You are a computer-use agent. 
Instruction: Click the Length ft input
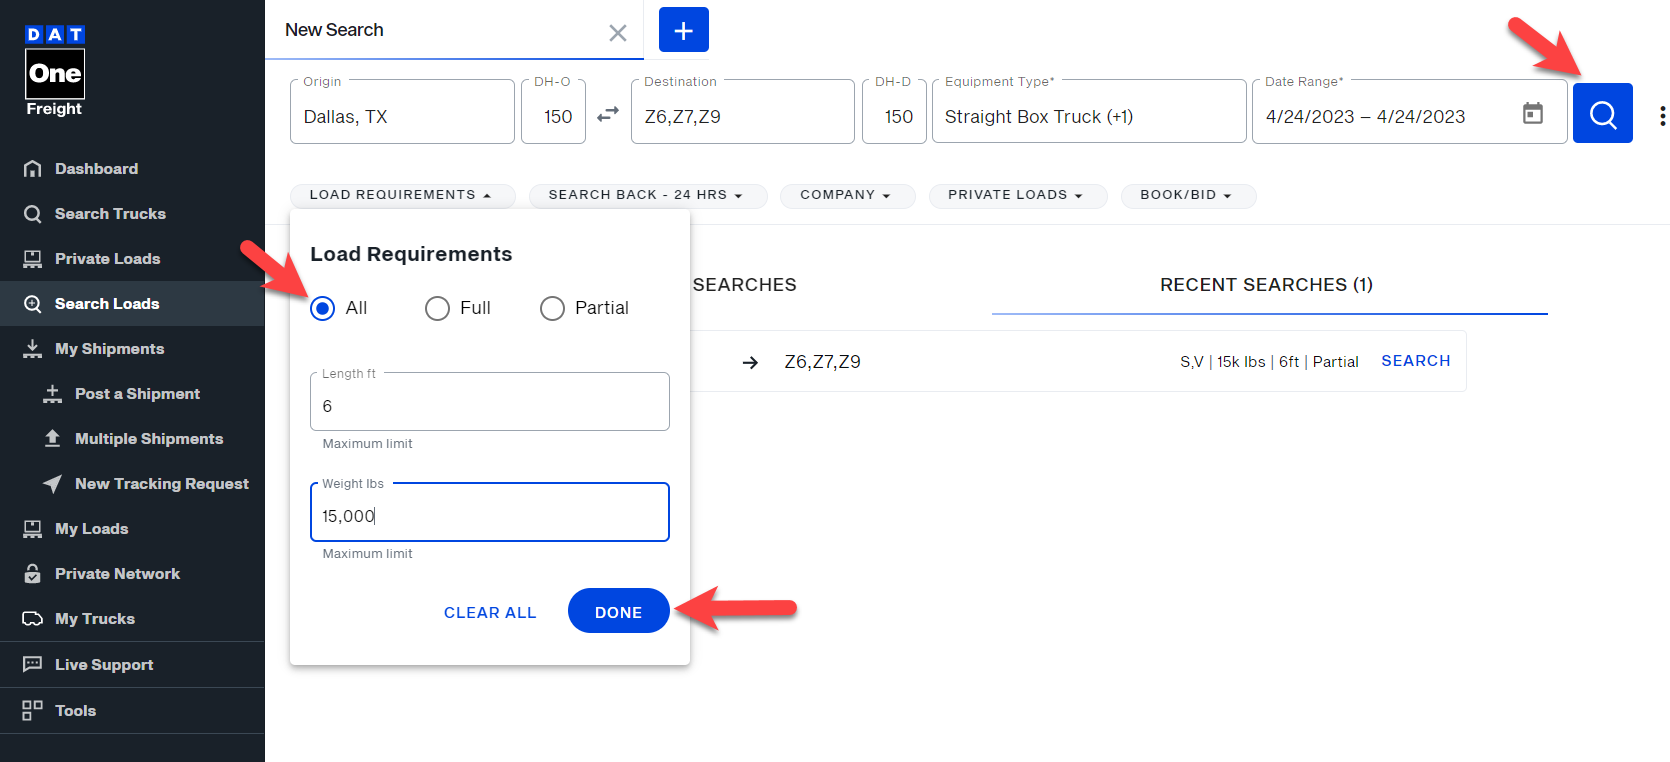pyautogui.click(x=490, y=402)
